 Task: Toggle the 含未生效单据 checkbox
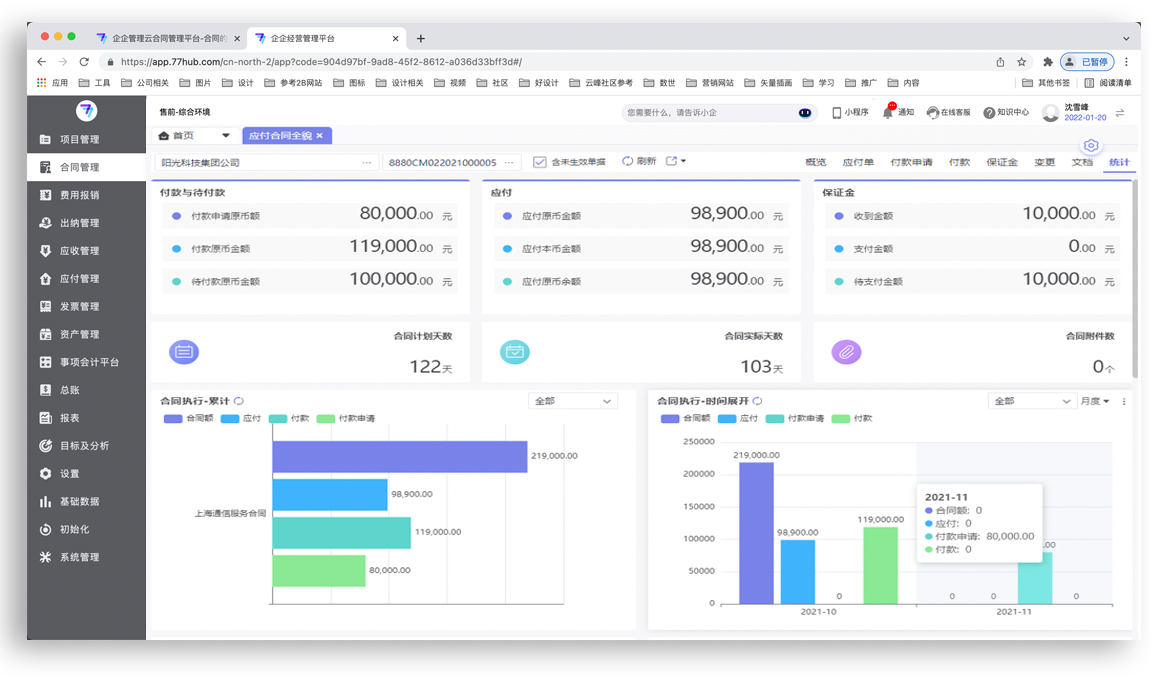(x=540, y=162)
